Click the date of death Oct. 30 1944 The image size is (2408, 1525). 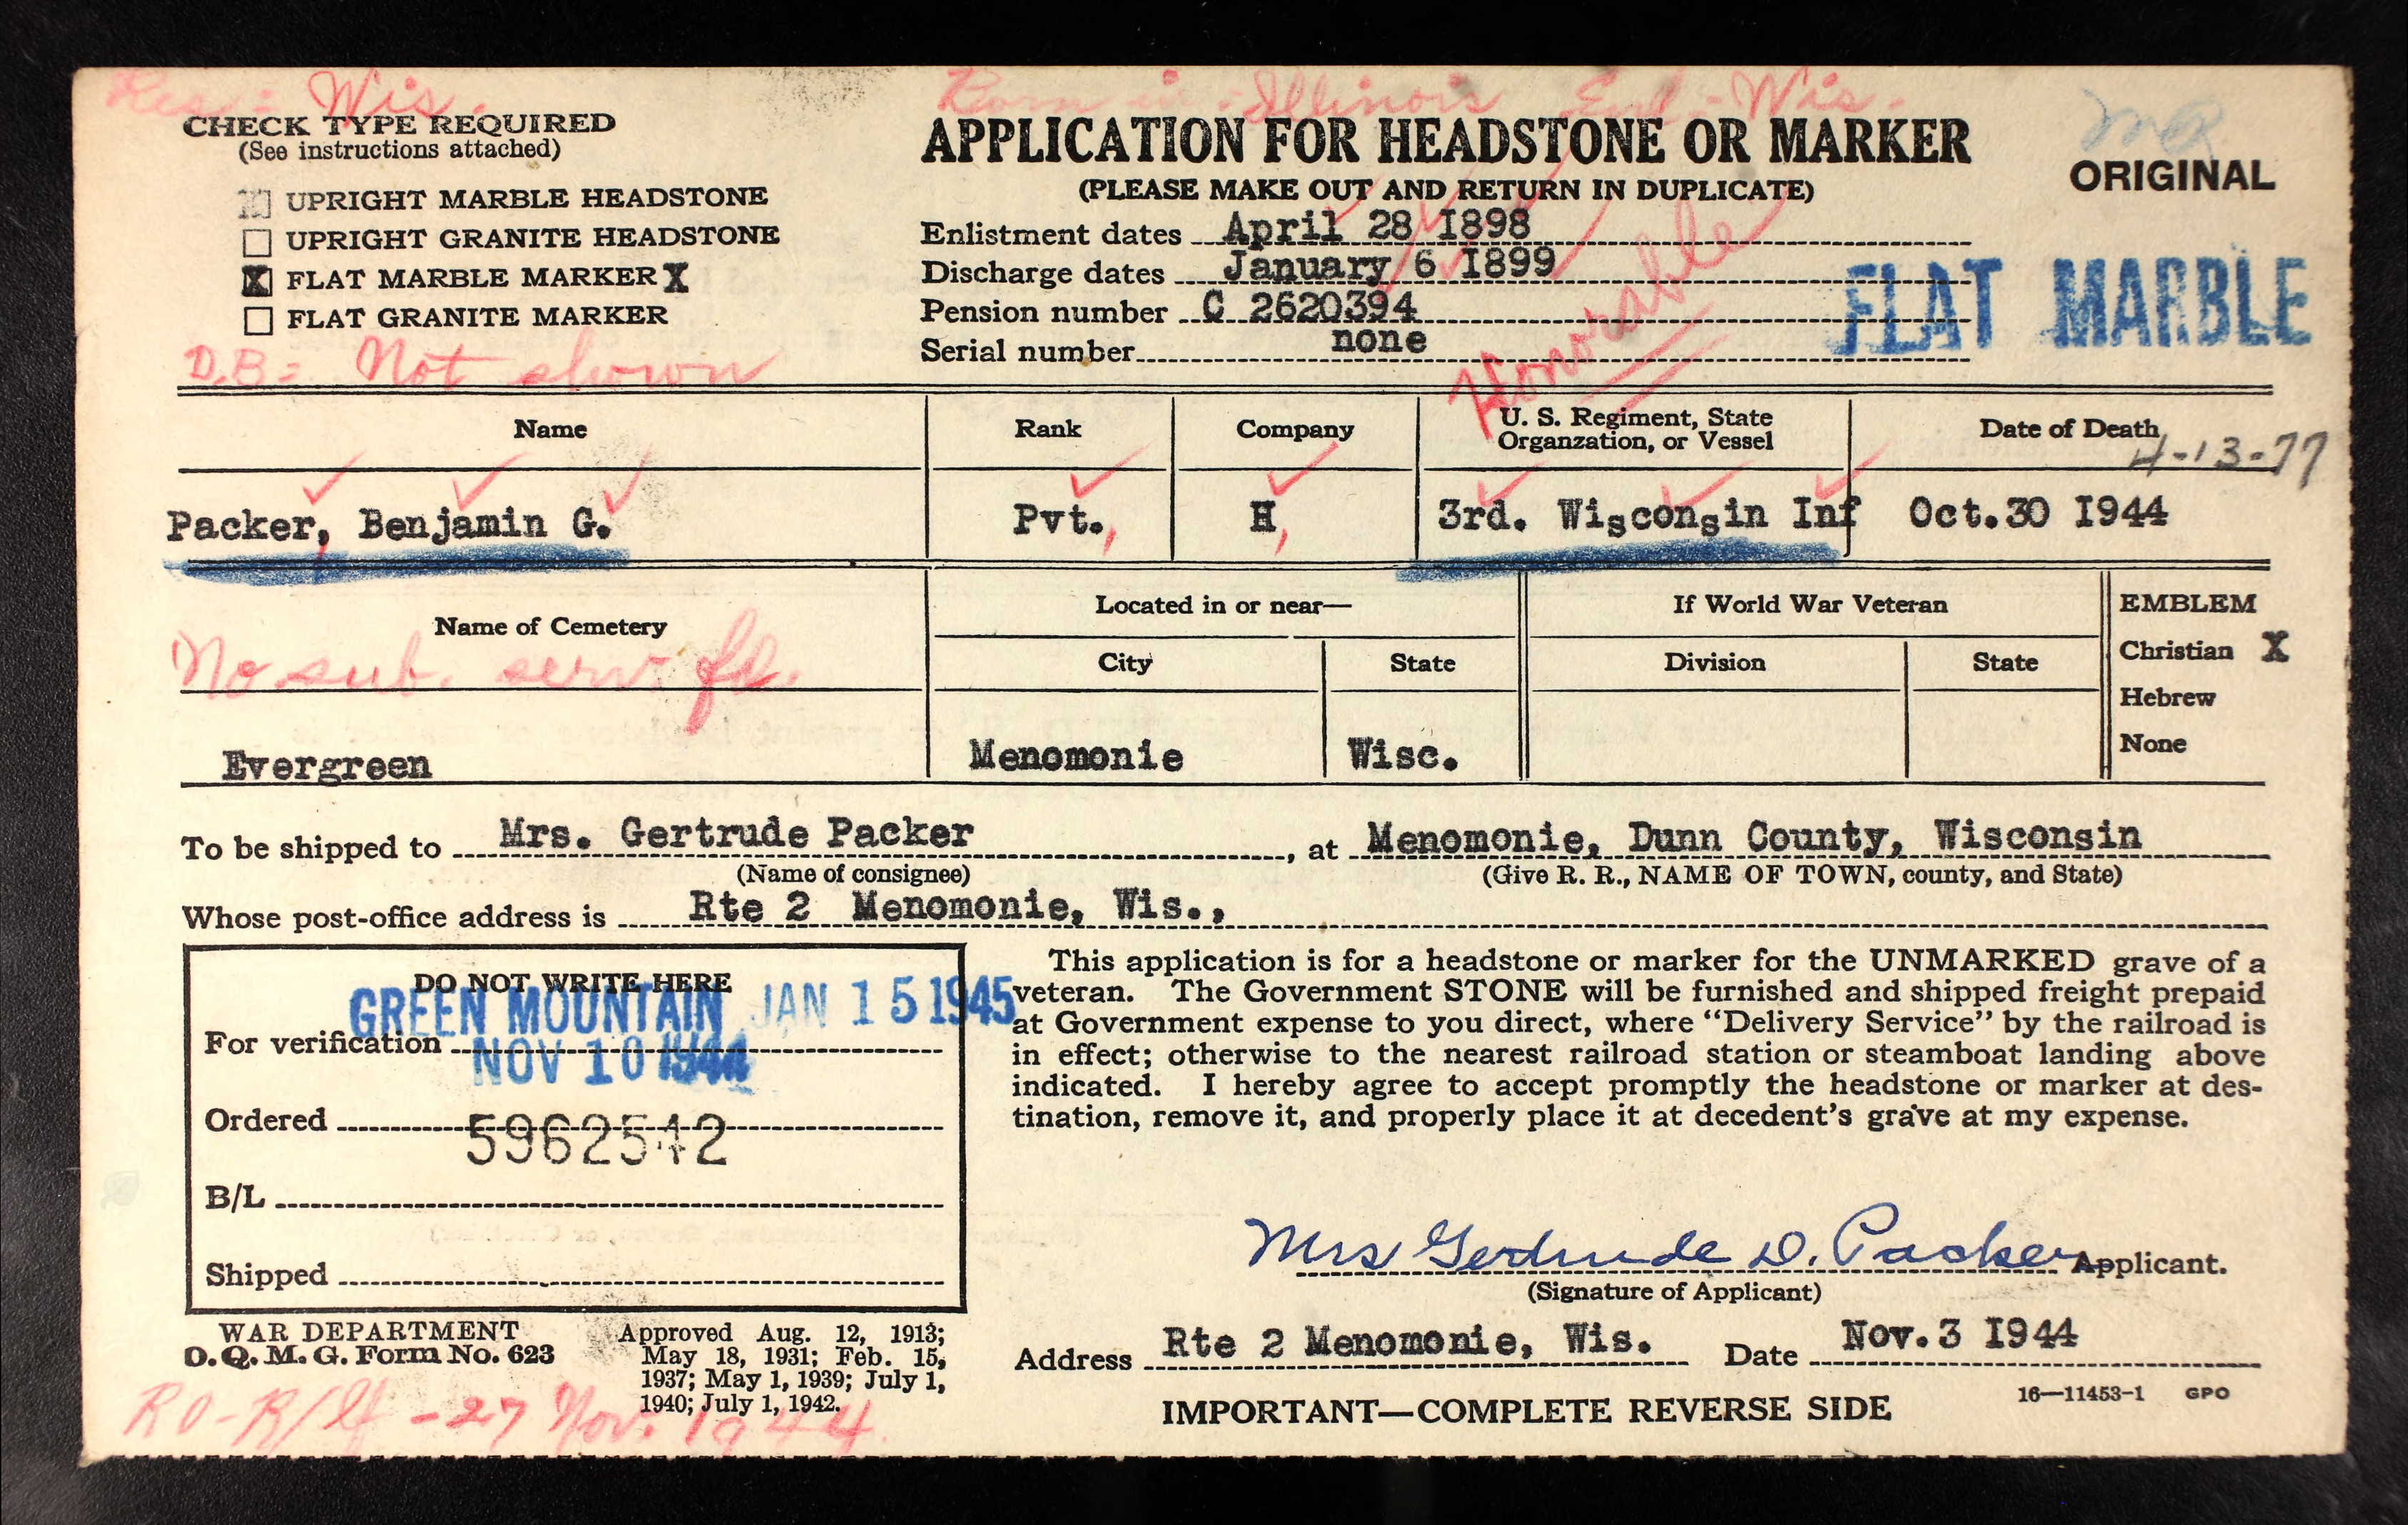[x=2038, y=514]
